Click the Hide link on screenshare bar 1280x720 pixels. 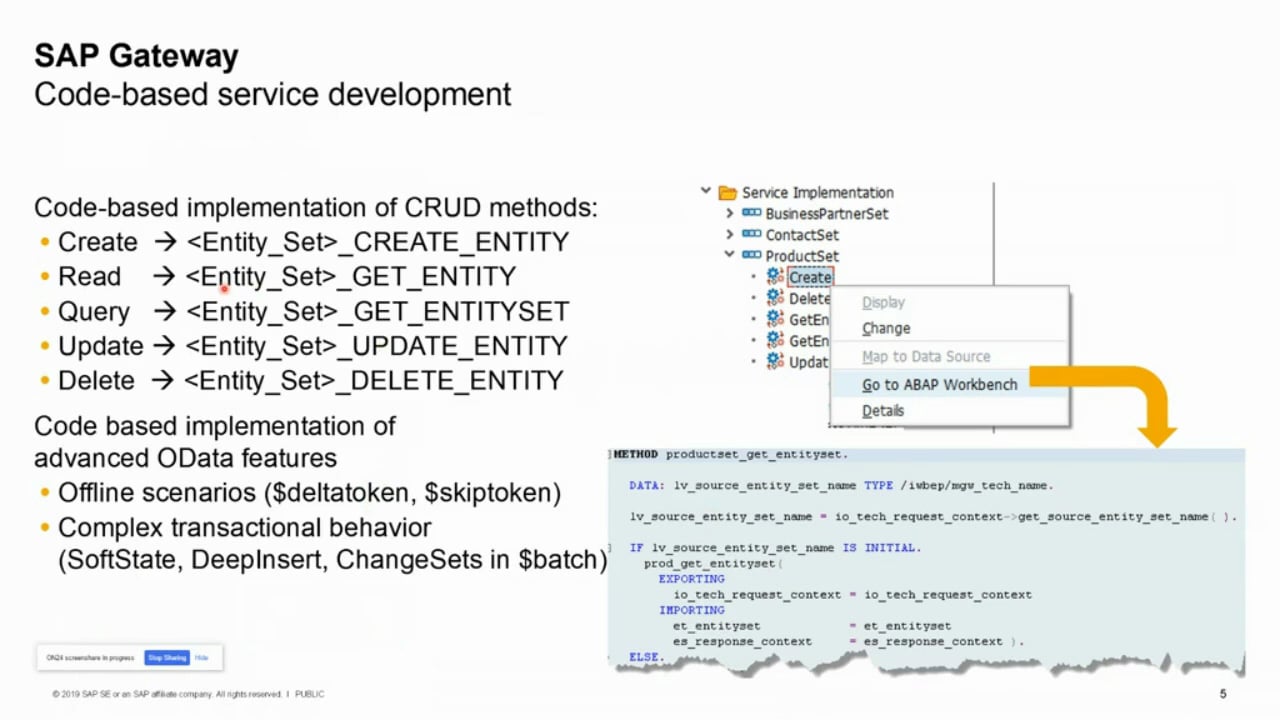(x=201, y=657)
